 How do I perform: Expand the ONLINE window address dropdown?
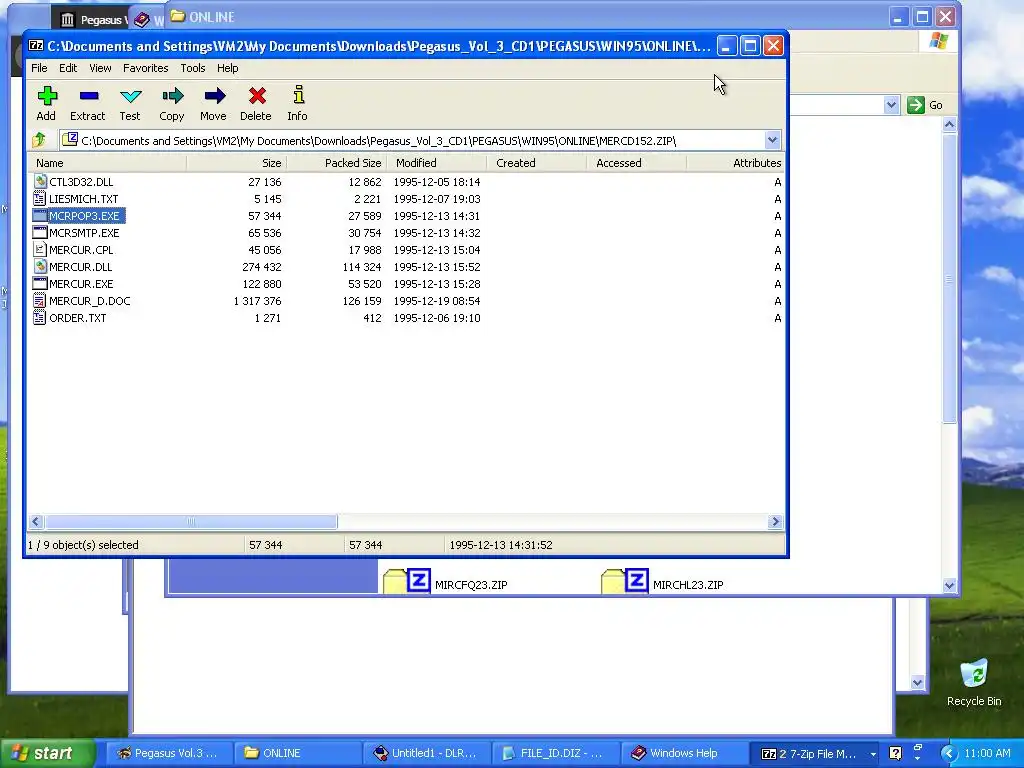[891, 104]
